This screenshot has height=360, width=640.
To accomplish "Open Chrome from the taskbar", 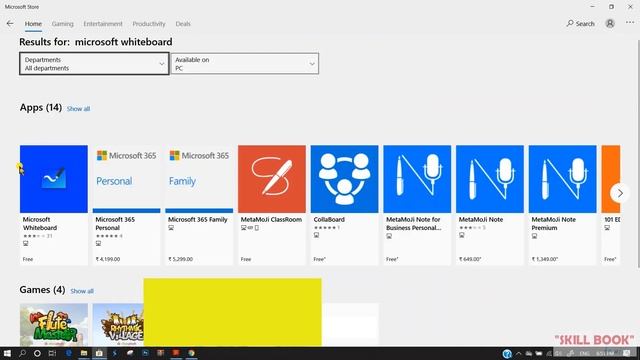I will click(191, 353).
